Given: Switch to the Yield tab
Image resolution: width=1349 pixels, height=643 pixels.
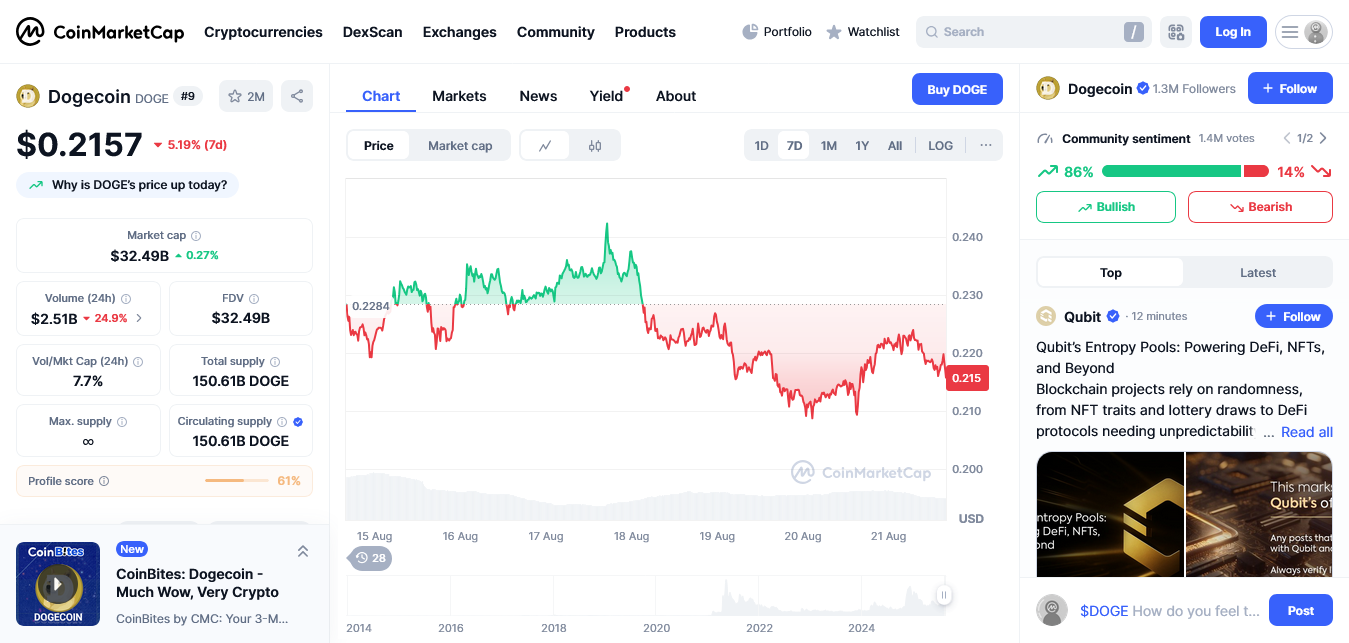Looking at the screenshot, I should pos(606,96).
